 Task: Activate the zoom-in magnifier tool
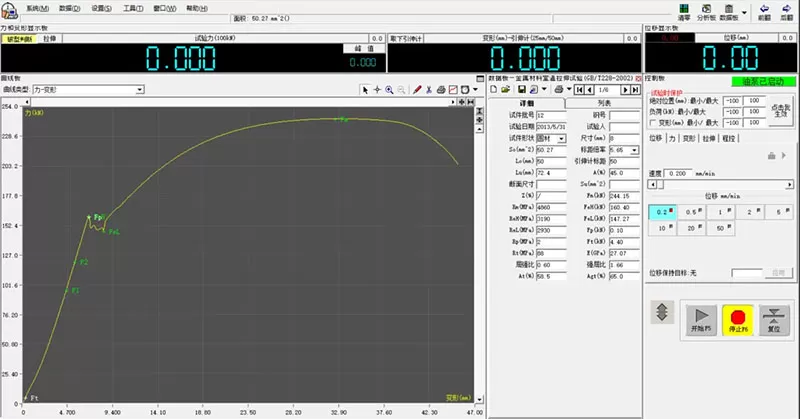[x=389, y=90]
